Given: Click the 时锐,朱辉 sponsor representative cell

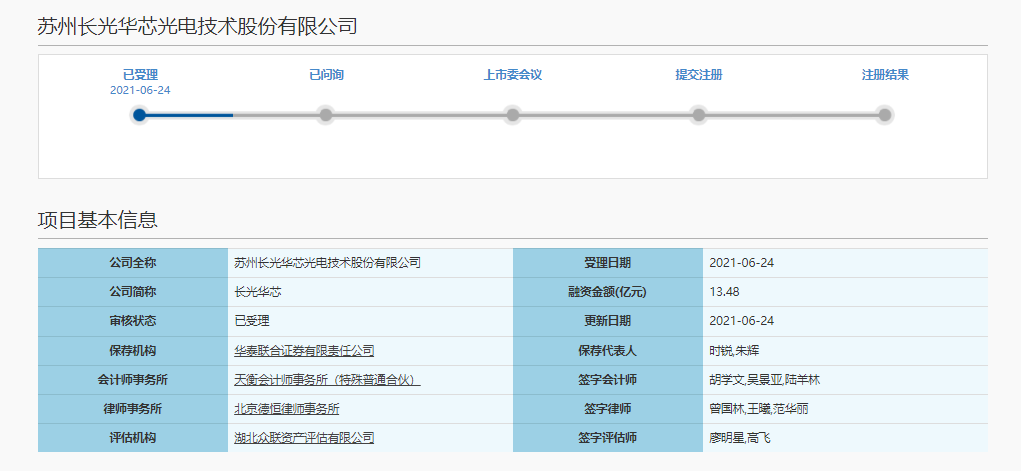Looking at the screenshot, I should click(735, 351).
